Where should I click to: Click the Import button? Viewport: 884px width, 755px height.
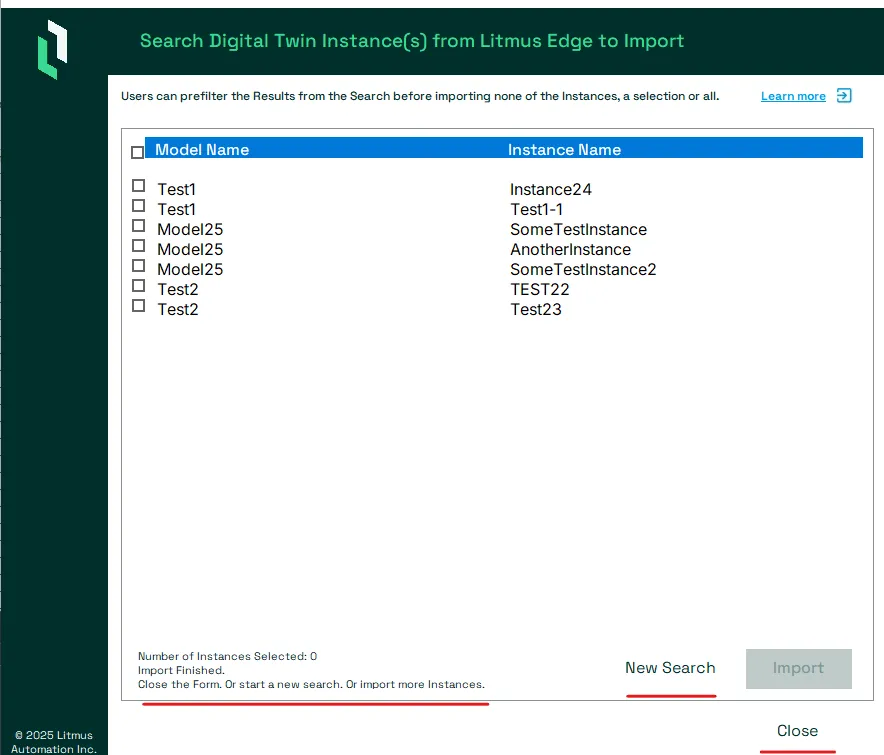(x=798, y=669)
